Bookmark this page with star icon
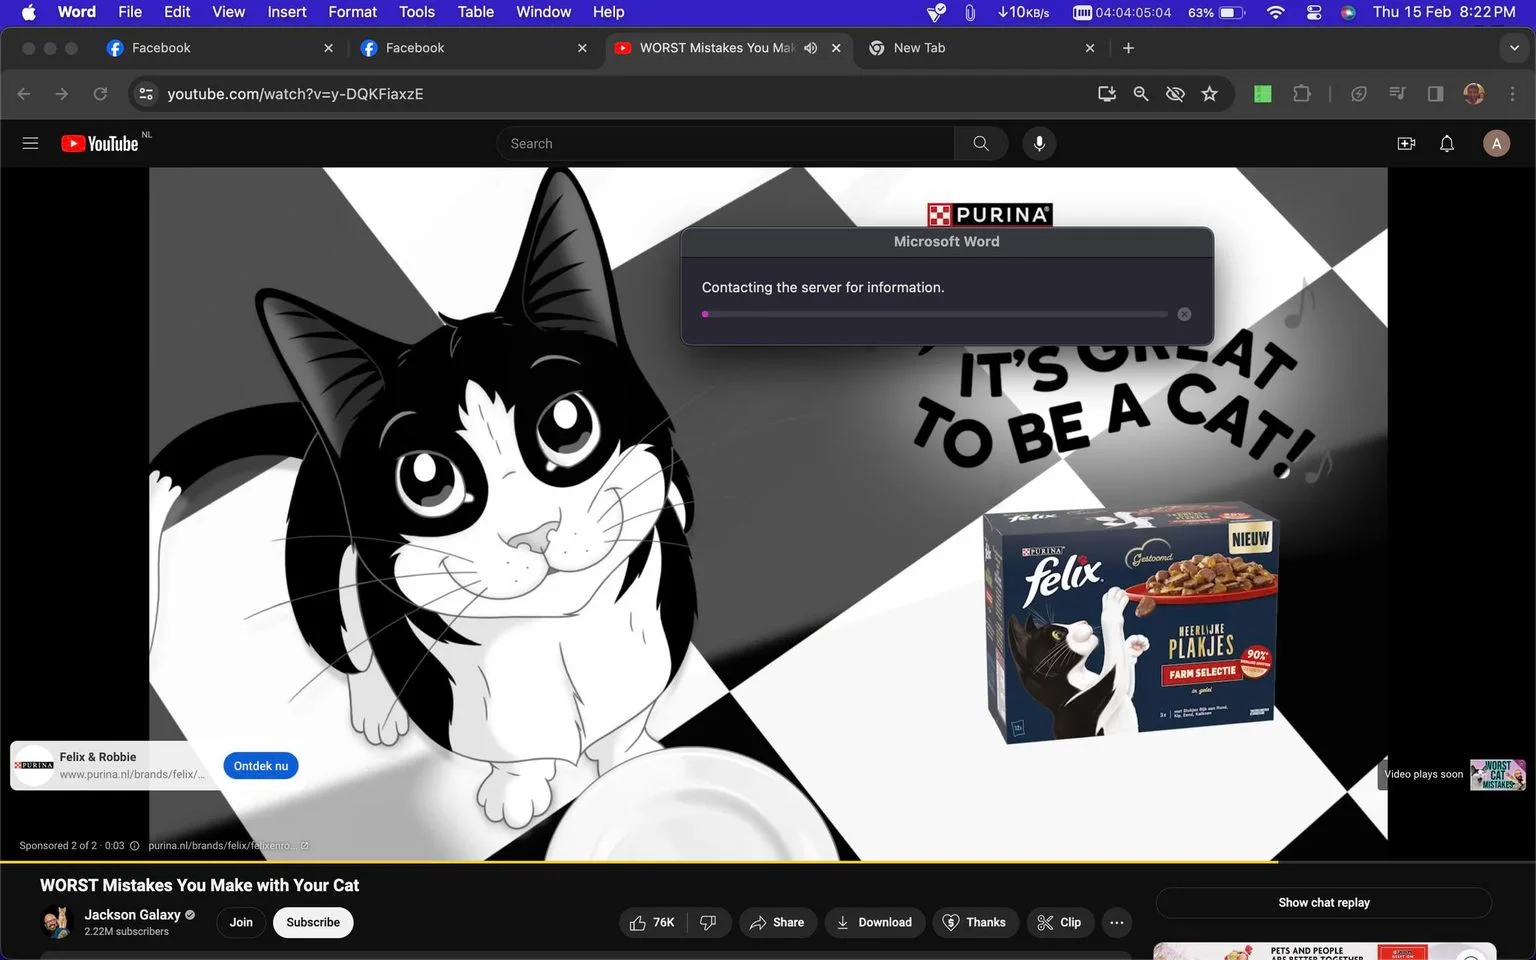1536x960 pixels. point(1209,93)
